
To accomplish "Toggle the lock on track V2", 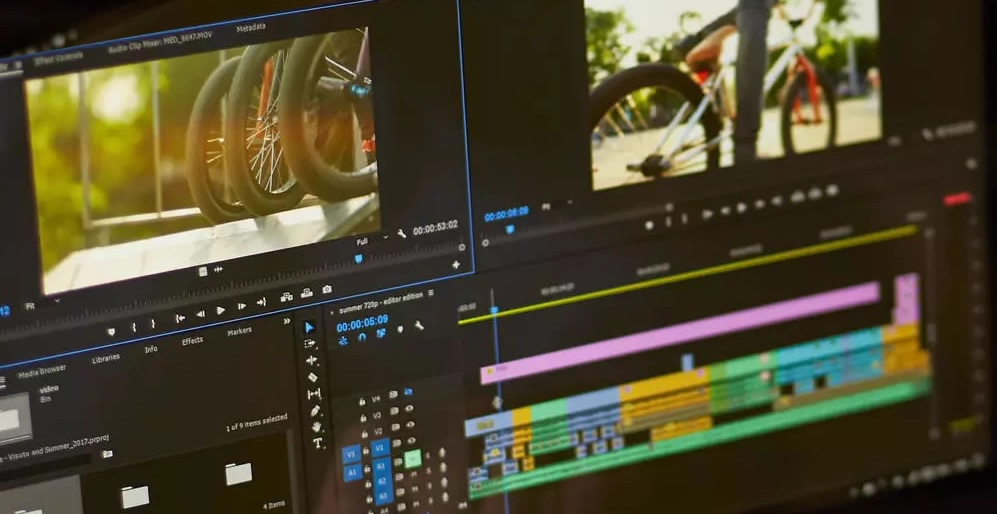I will pyautogui.click(x=366, y=434).
